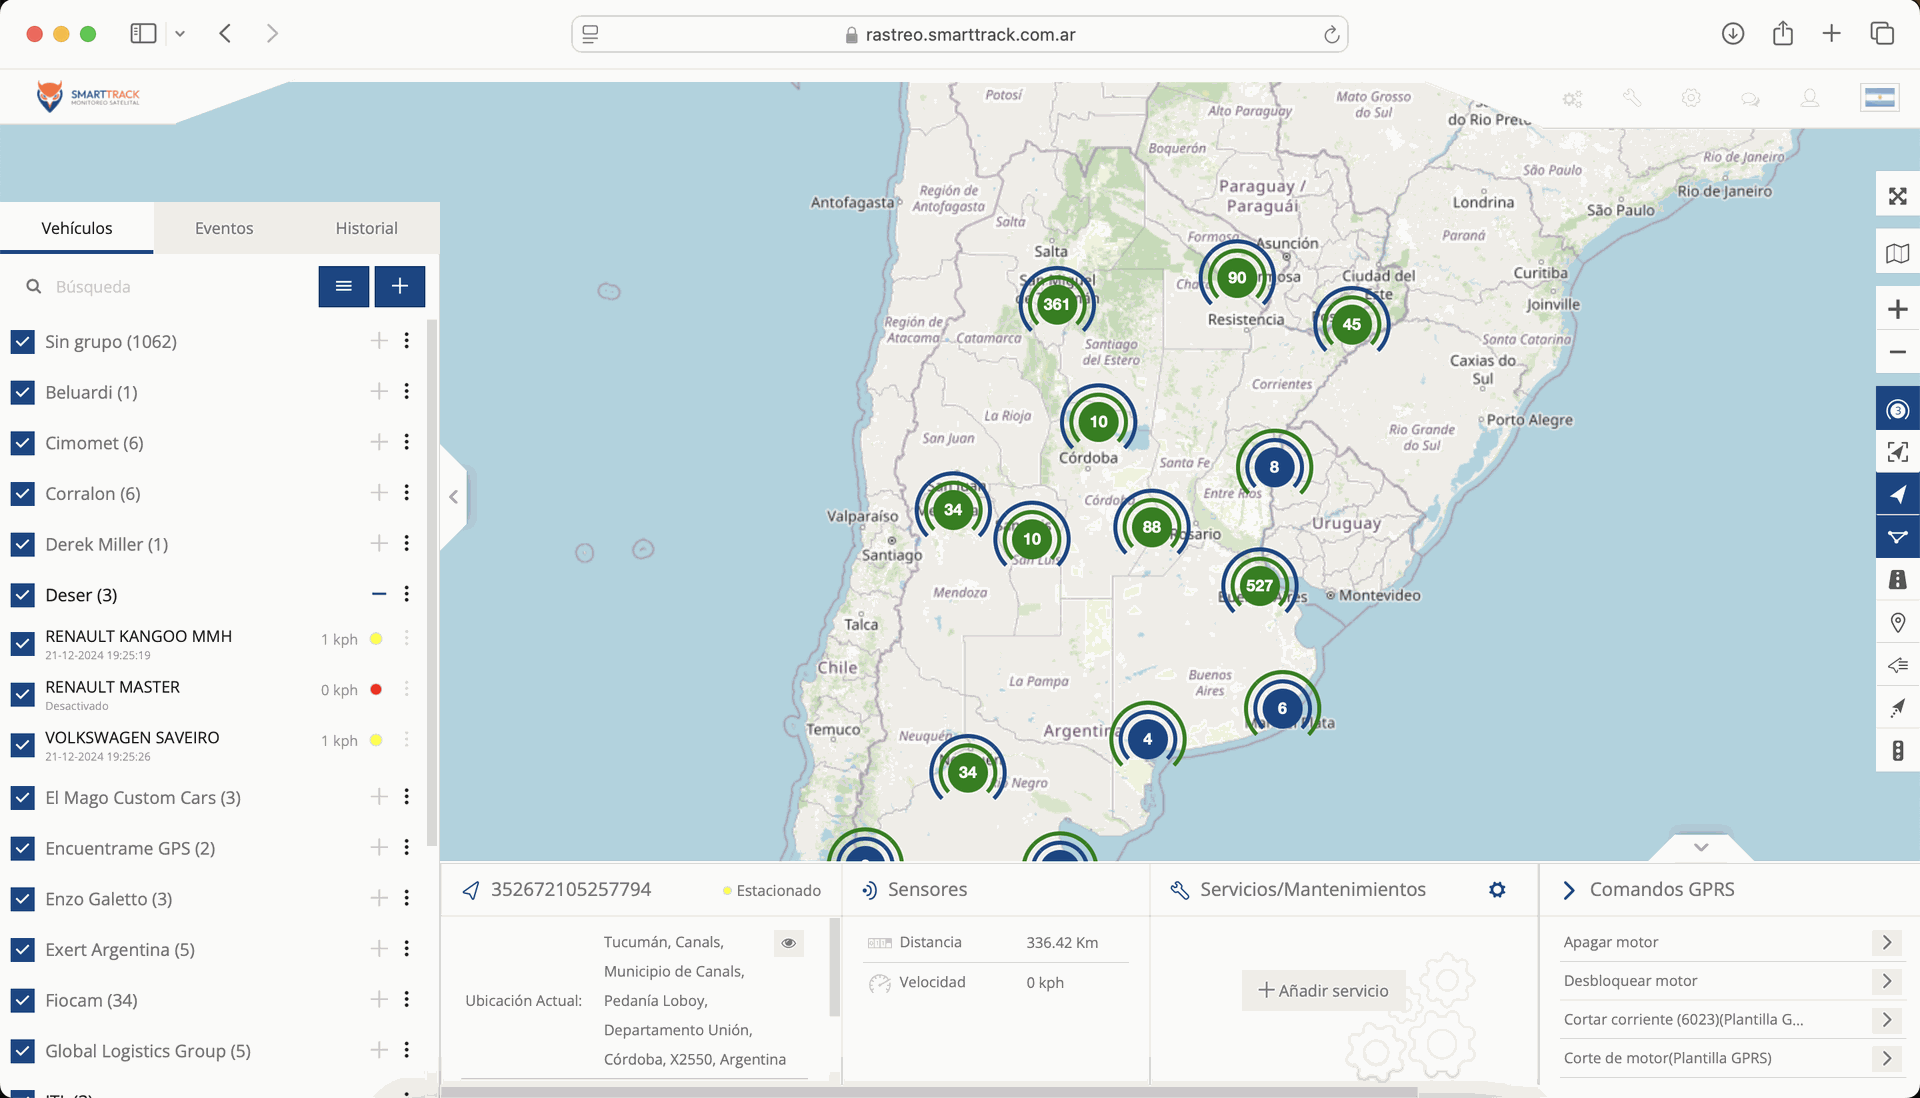1920x1098 pixels.
Task: Toggle the eye icon beside Ubicación Actual
Action: point(788,943)
